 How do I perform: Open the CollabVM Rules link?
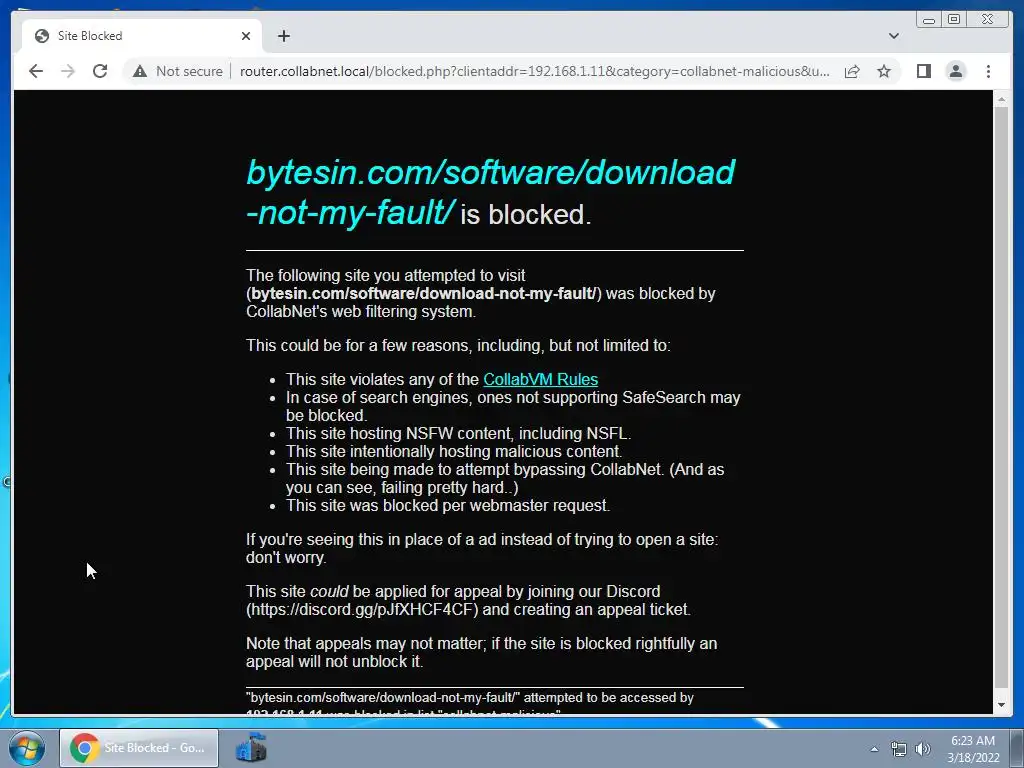(x=540, y=379)
